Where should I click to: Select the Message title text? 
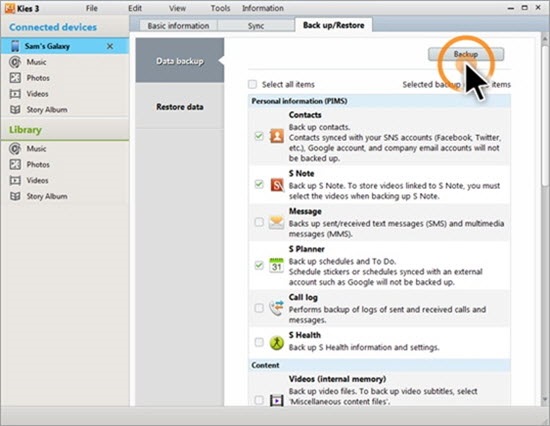[305, 211]
